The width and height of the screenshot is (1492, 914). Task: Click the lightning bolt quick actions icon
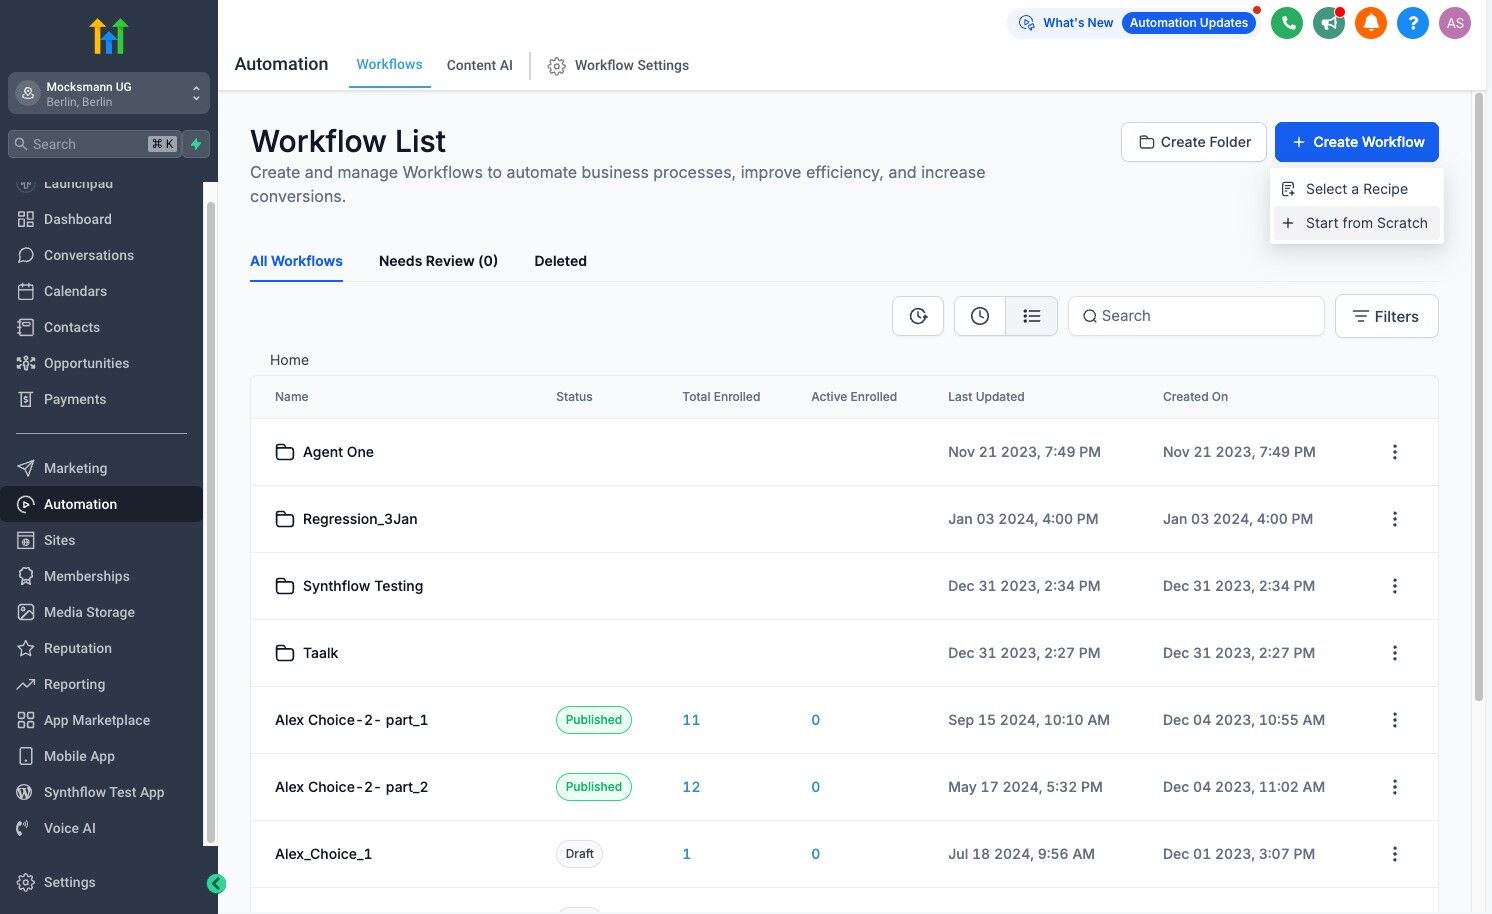tap(197, 144)
